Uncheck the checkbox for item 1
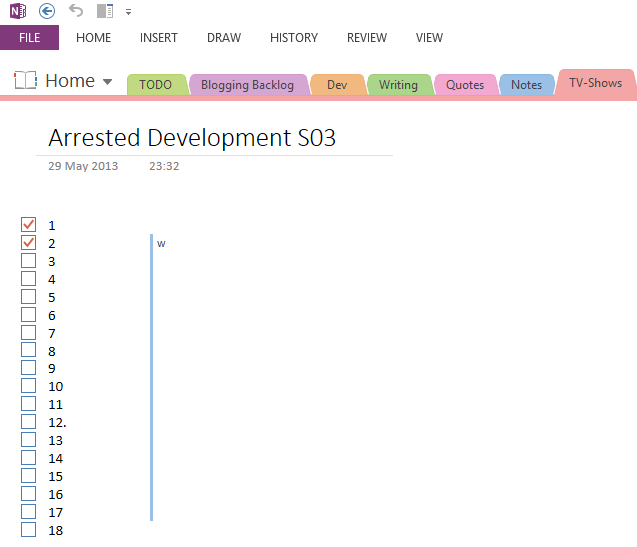 pyautogui.click(x=28, y=224)
